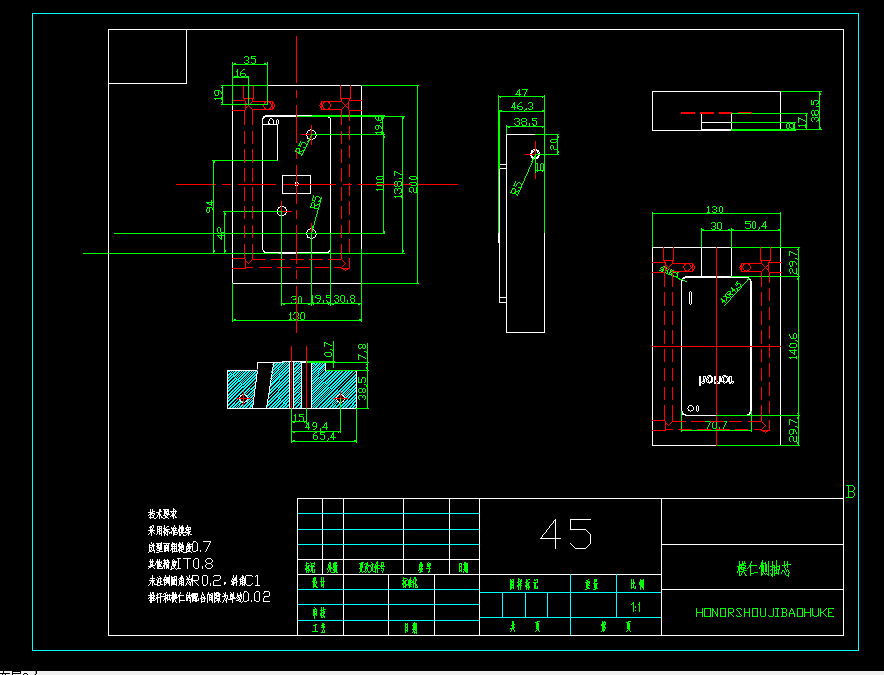Pick the "138.7" vertical dimension text
The image size is (884, 675).
[x=398, y=184]
